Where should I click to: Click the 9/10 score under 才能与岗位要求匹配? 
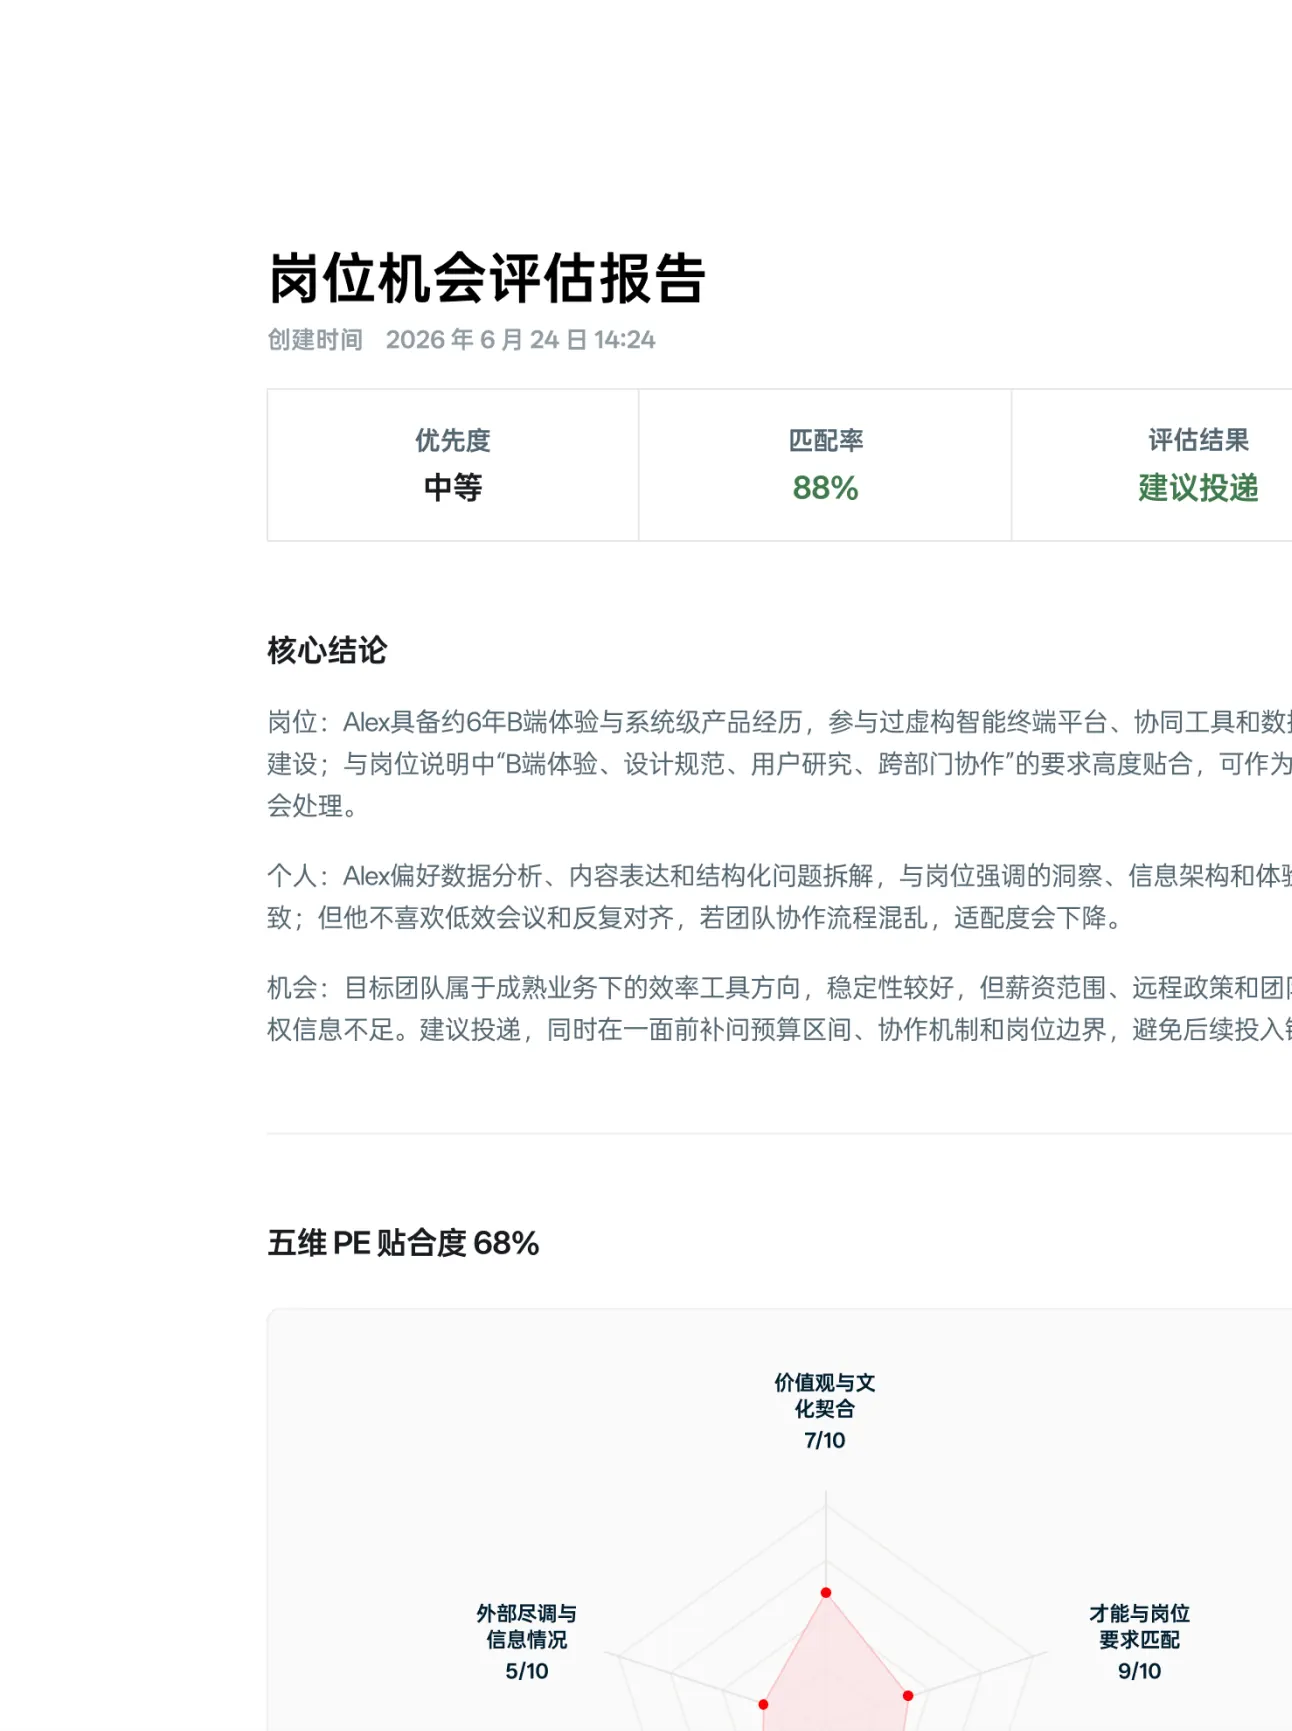pos(1139,1671)
